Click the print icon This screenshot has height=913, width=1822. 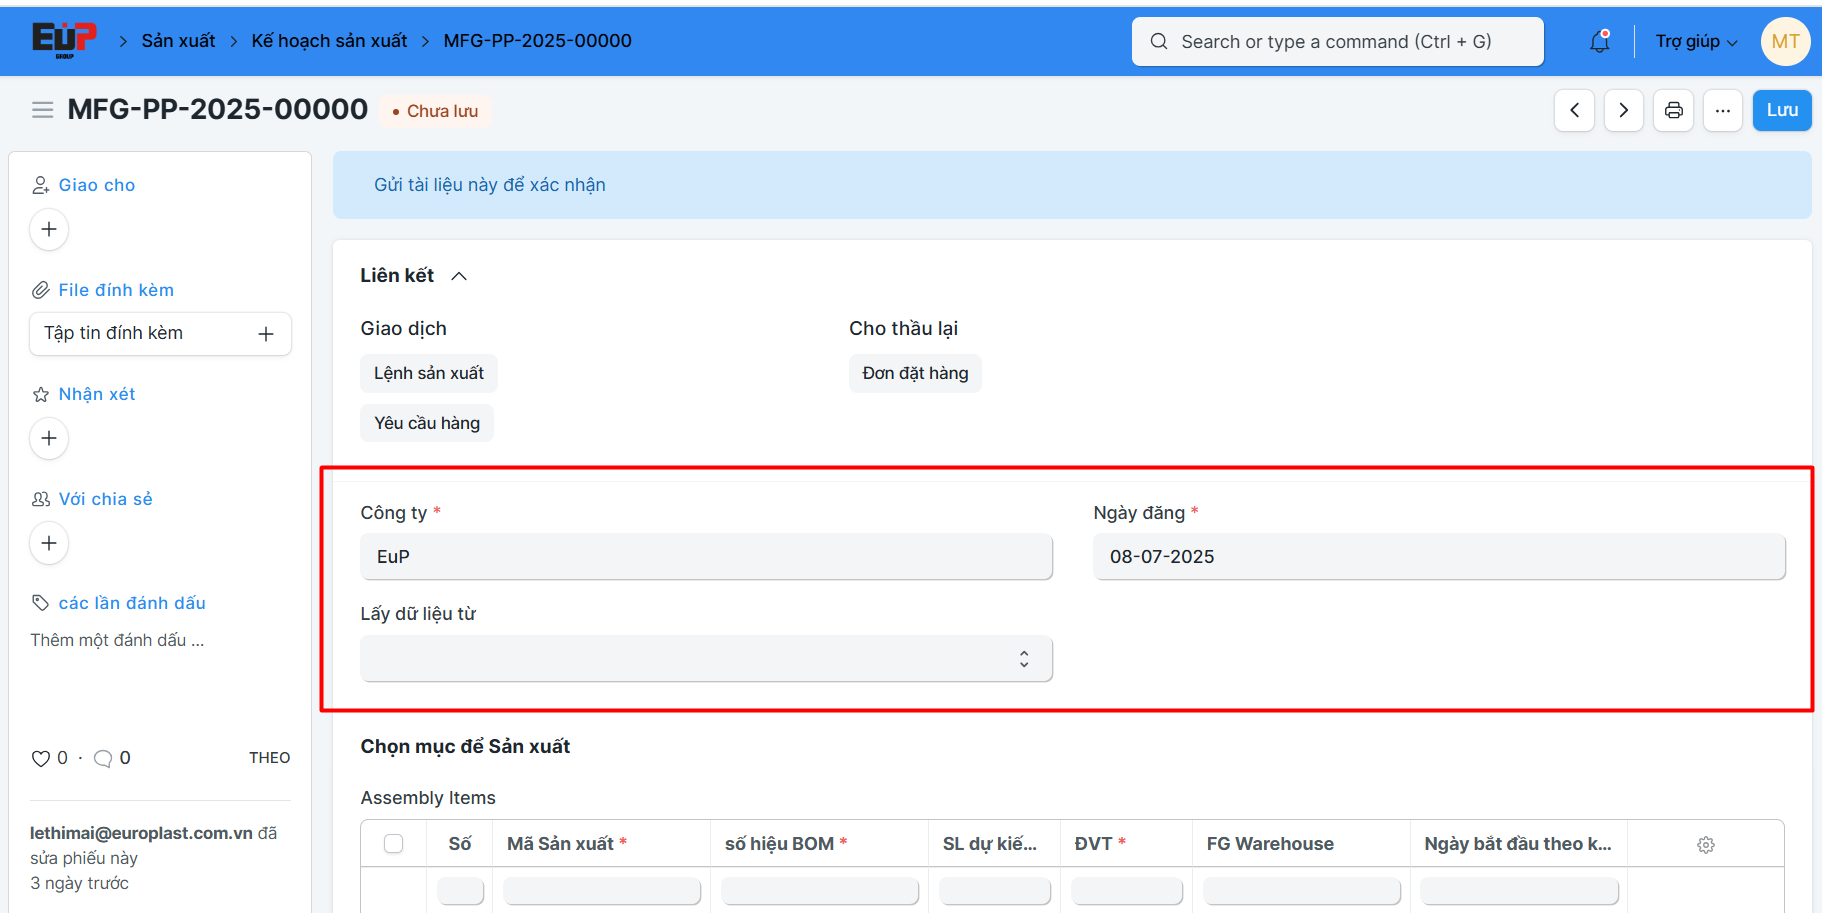tap(1673, 110)
